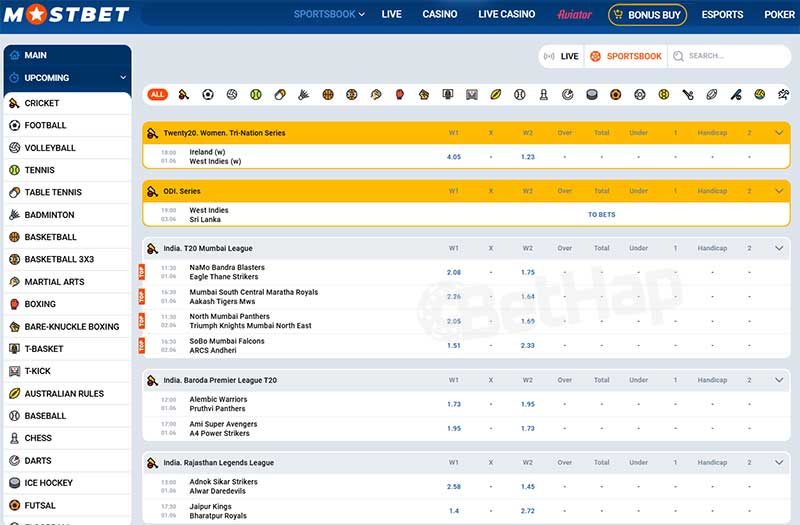
Task: Select ICE HOCKEY in the left sidebar
Action: tap(67, 483)
